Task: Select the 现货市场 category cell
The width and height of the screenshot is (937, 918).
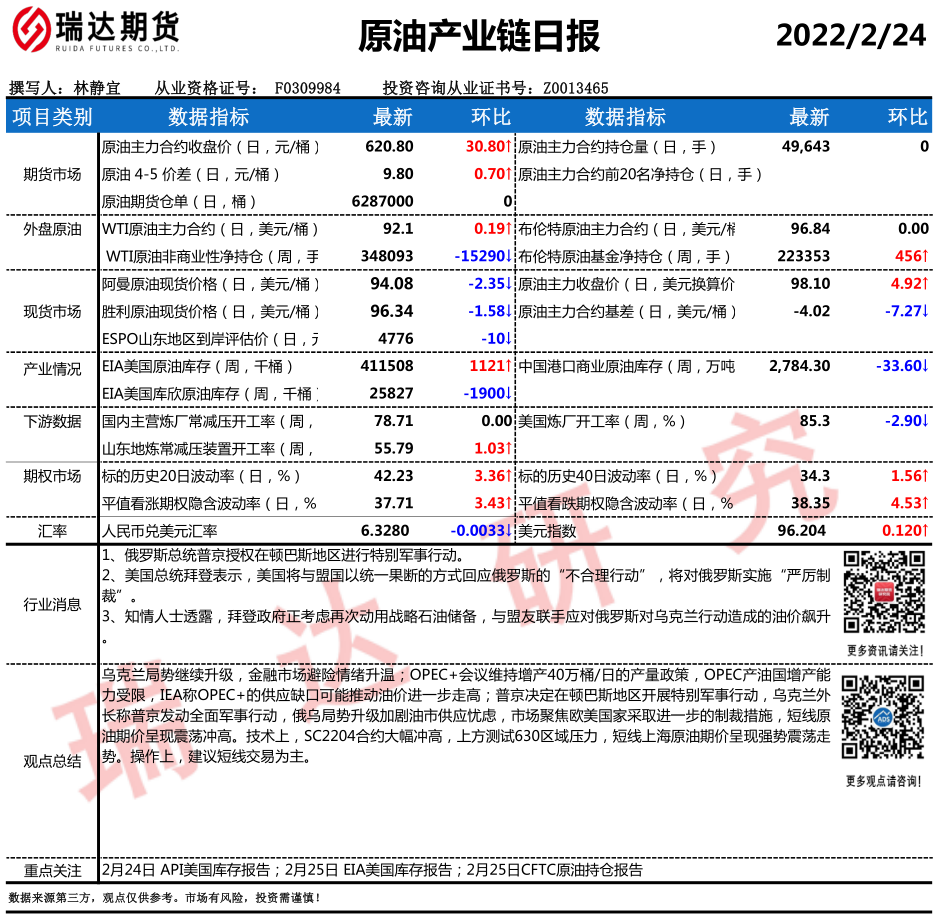Action: tap(52, 311)
